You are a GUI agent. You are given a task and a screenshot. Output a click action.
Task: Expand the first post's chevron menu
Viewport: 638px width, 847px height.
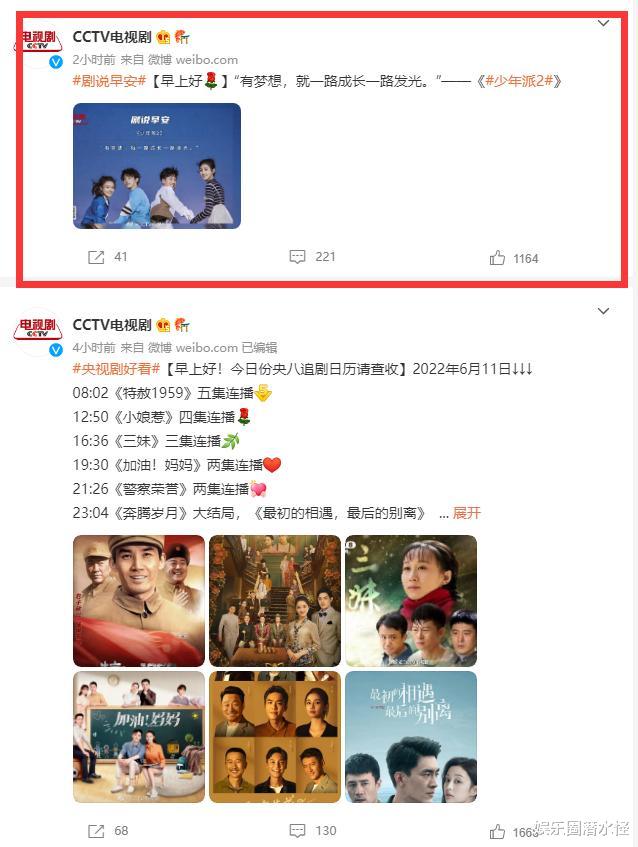pos(603,23)
